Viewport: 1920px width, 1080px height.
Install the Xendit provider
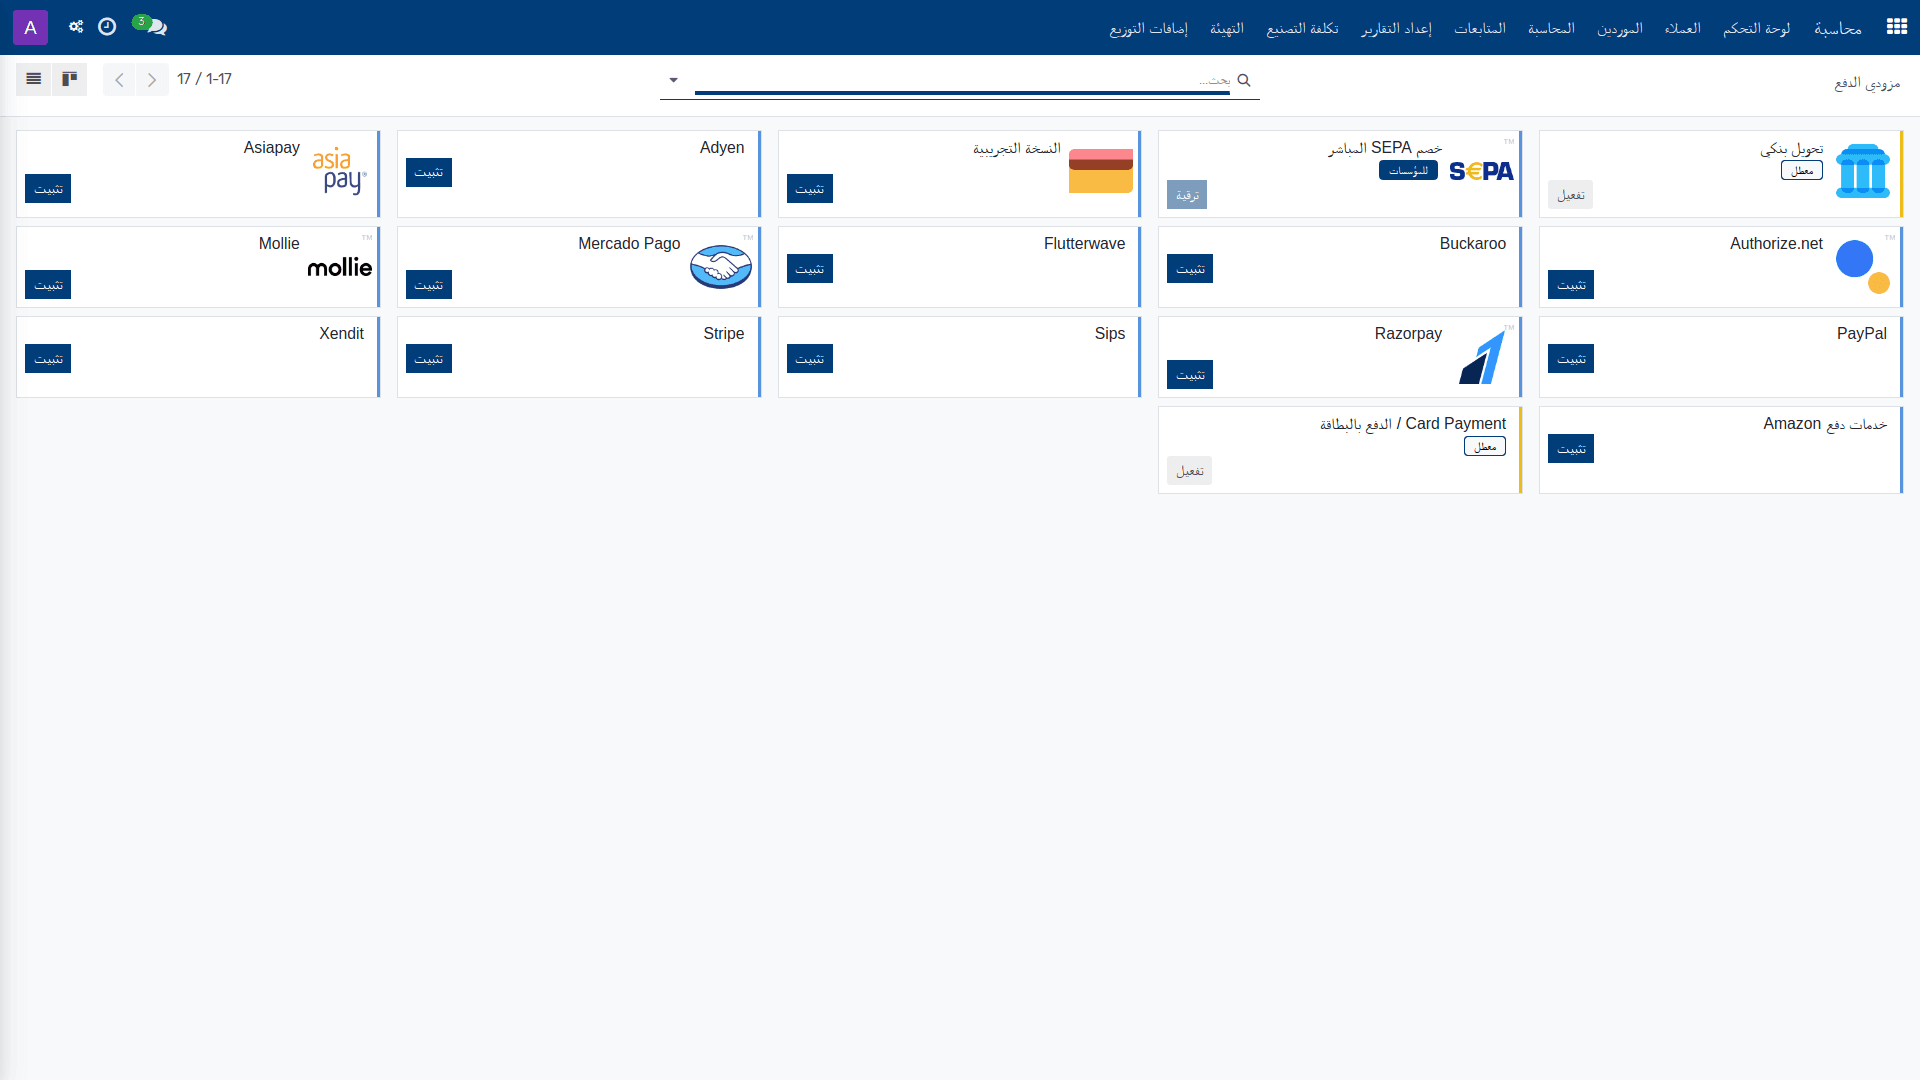[x=48, y=358]
